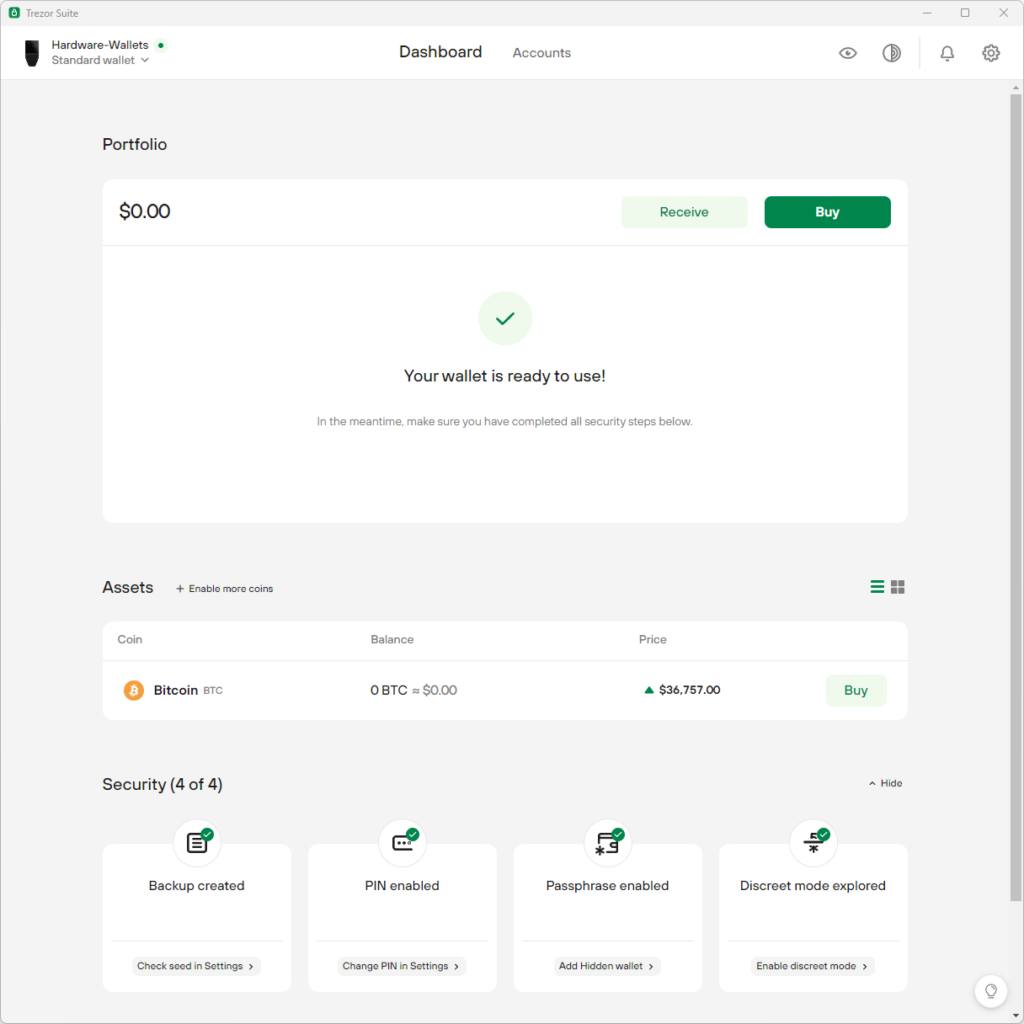Click the Trezor Suite title bar app icon
1024x1024 pixels.
click(14, 13)
